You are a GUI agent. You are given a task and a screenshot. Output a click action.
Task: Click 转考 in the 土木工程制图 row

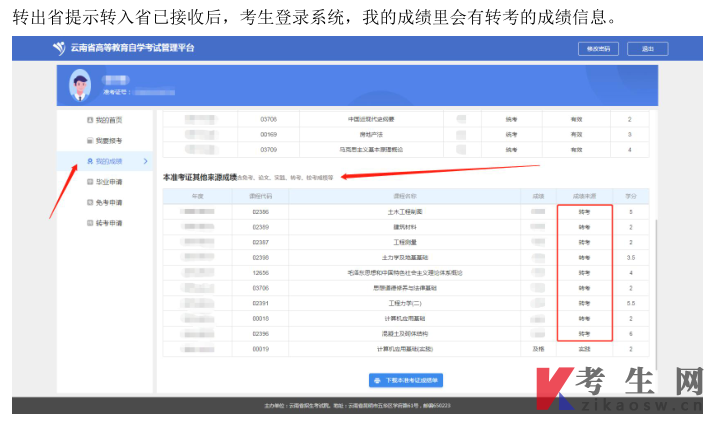click(584, 212)
